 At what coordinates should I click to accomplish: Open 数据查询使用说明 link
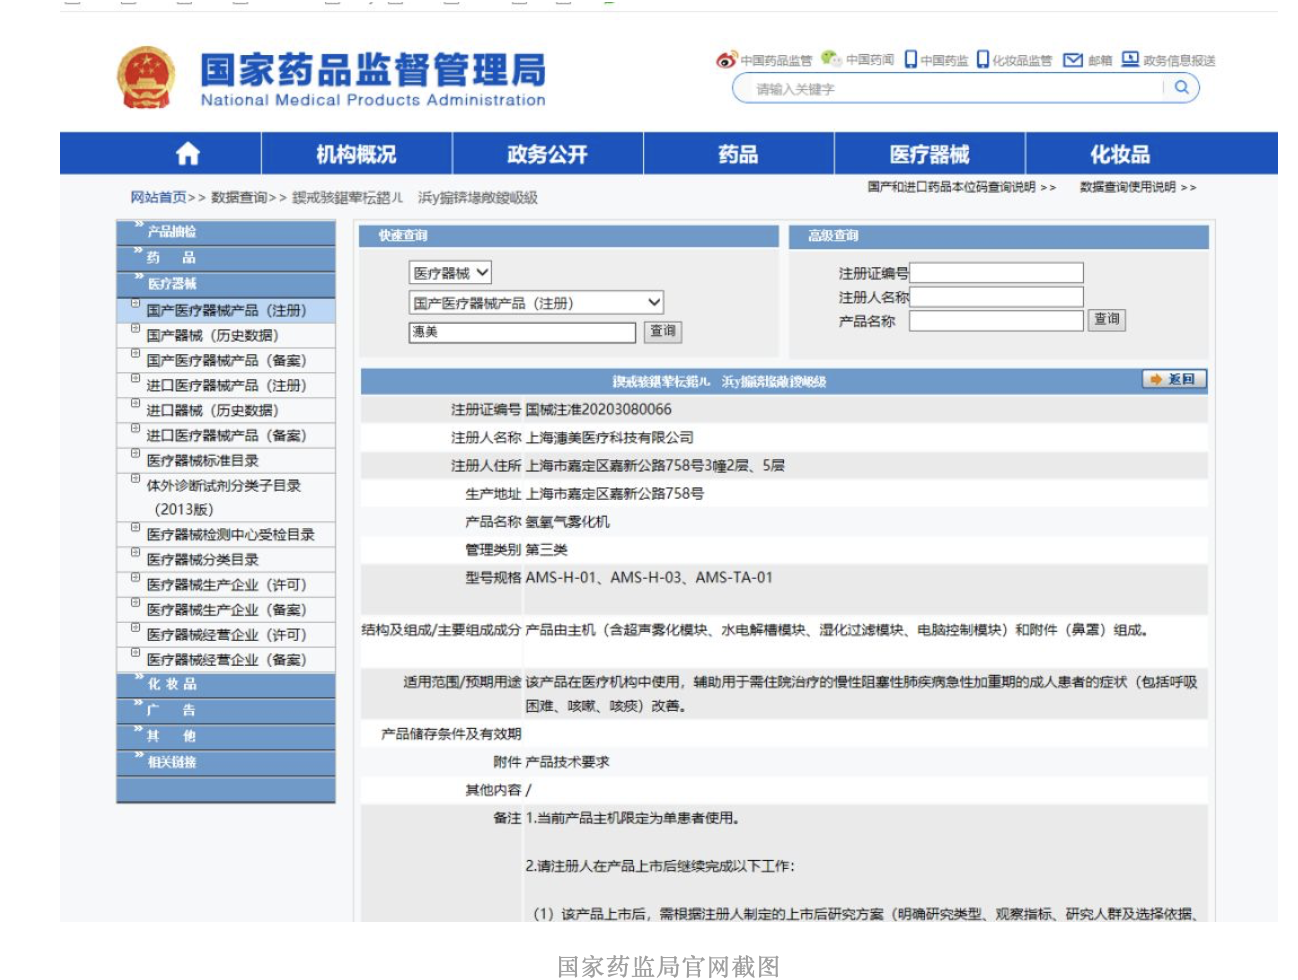pos(1128,187)
